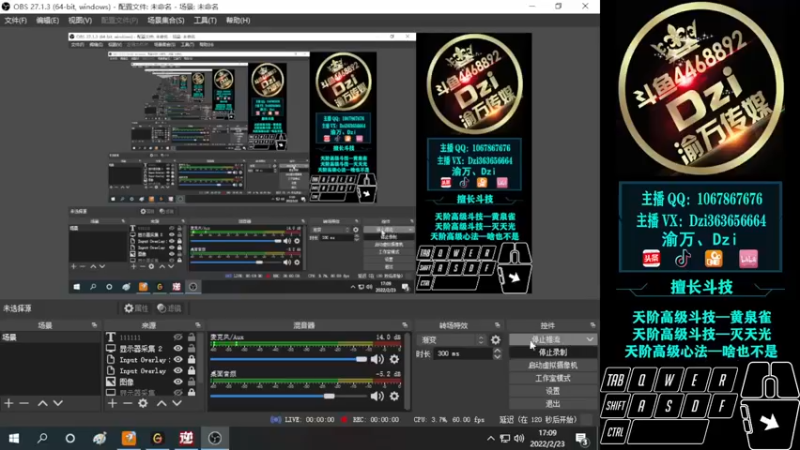This screenshot has width=800, height=450.
Task: Open the 麦克风/Aux audio settings gear
Action: click(x=394, y=360)
